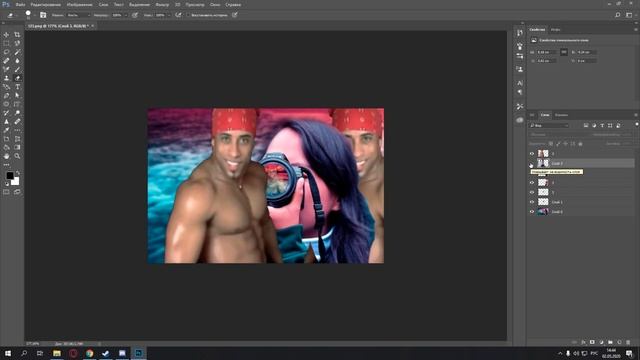Toggle airbrush build-up mode in options bar
The image size is (640, 360).
[x=178, y=15]
